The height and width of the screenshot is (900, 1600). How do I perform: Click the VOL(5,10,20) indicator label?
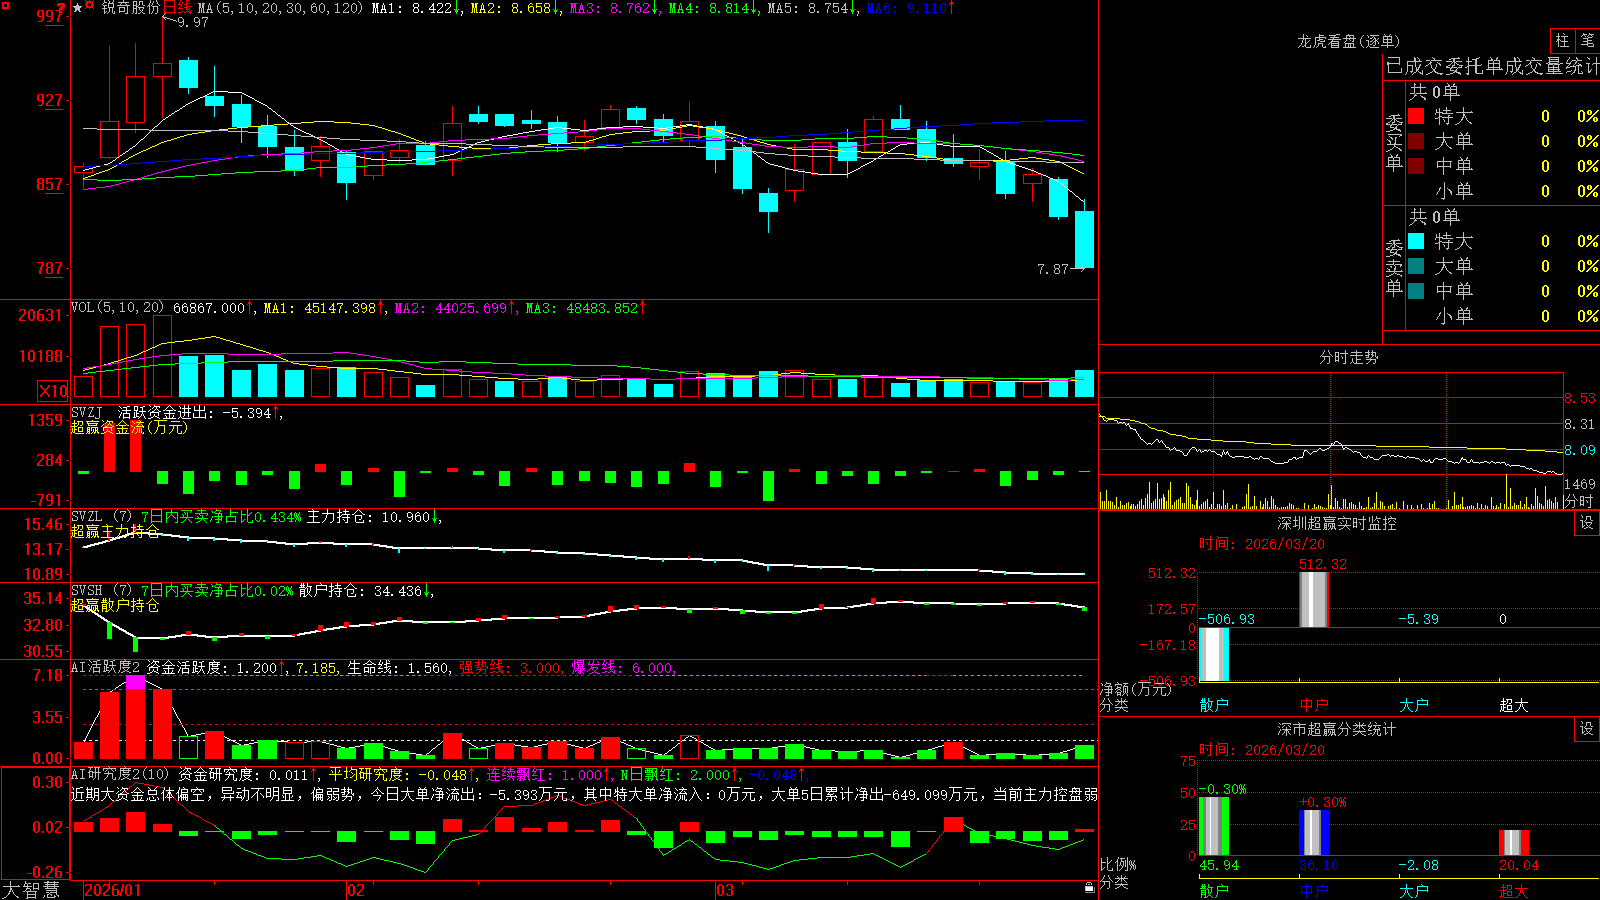coord(117,308)
